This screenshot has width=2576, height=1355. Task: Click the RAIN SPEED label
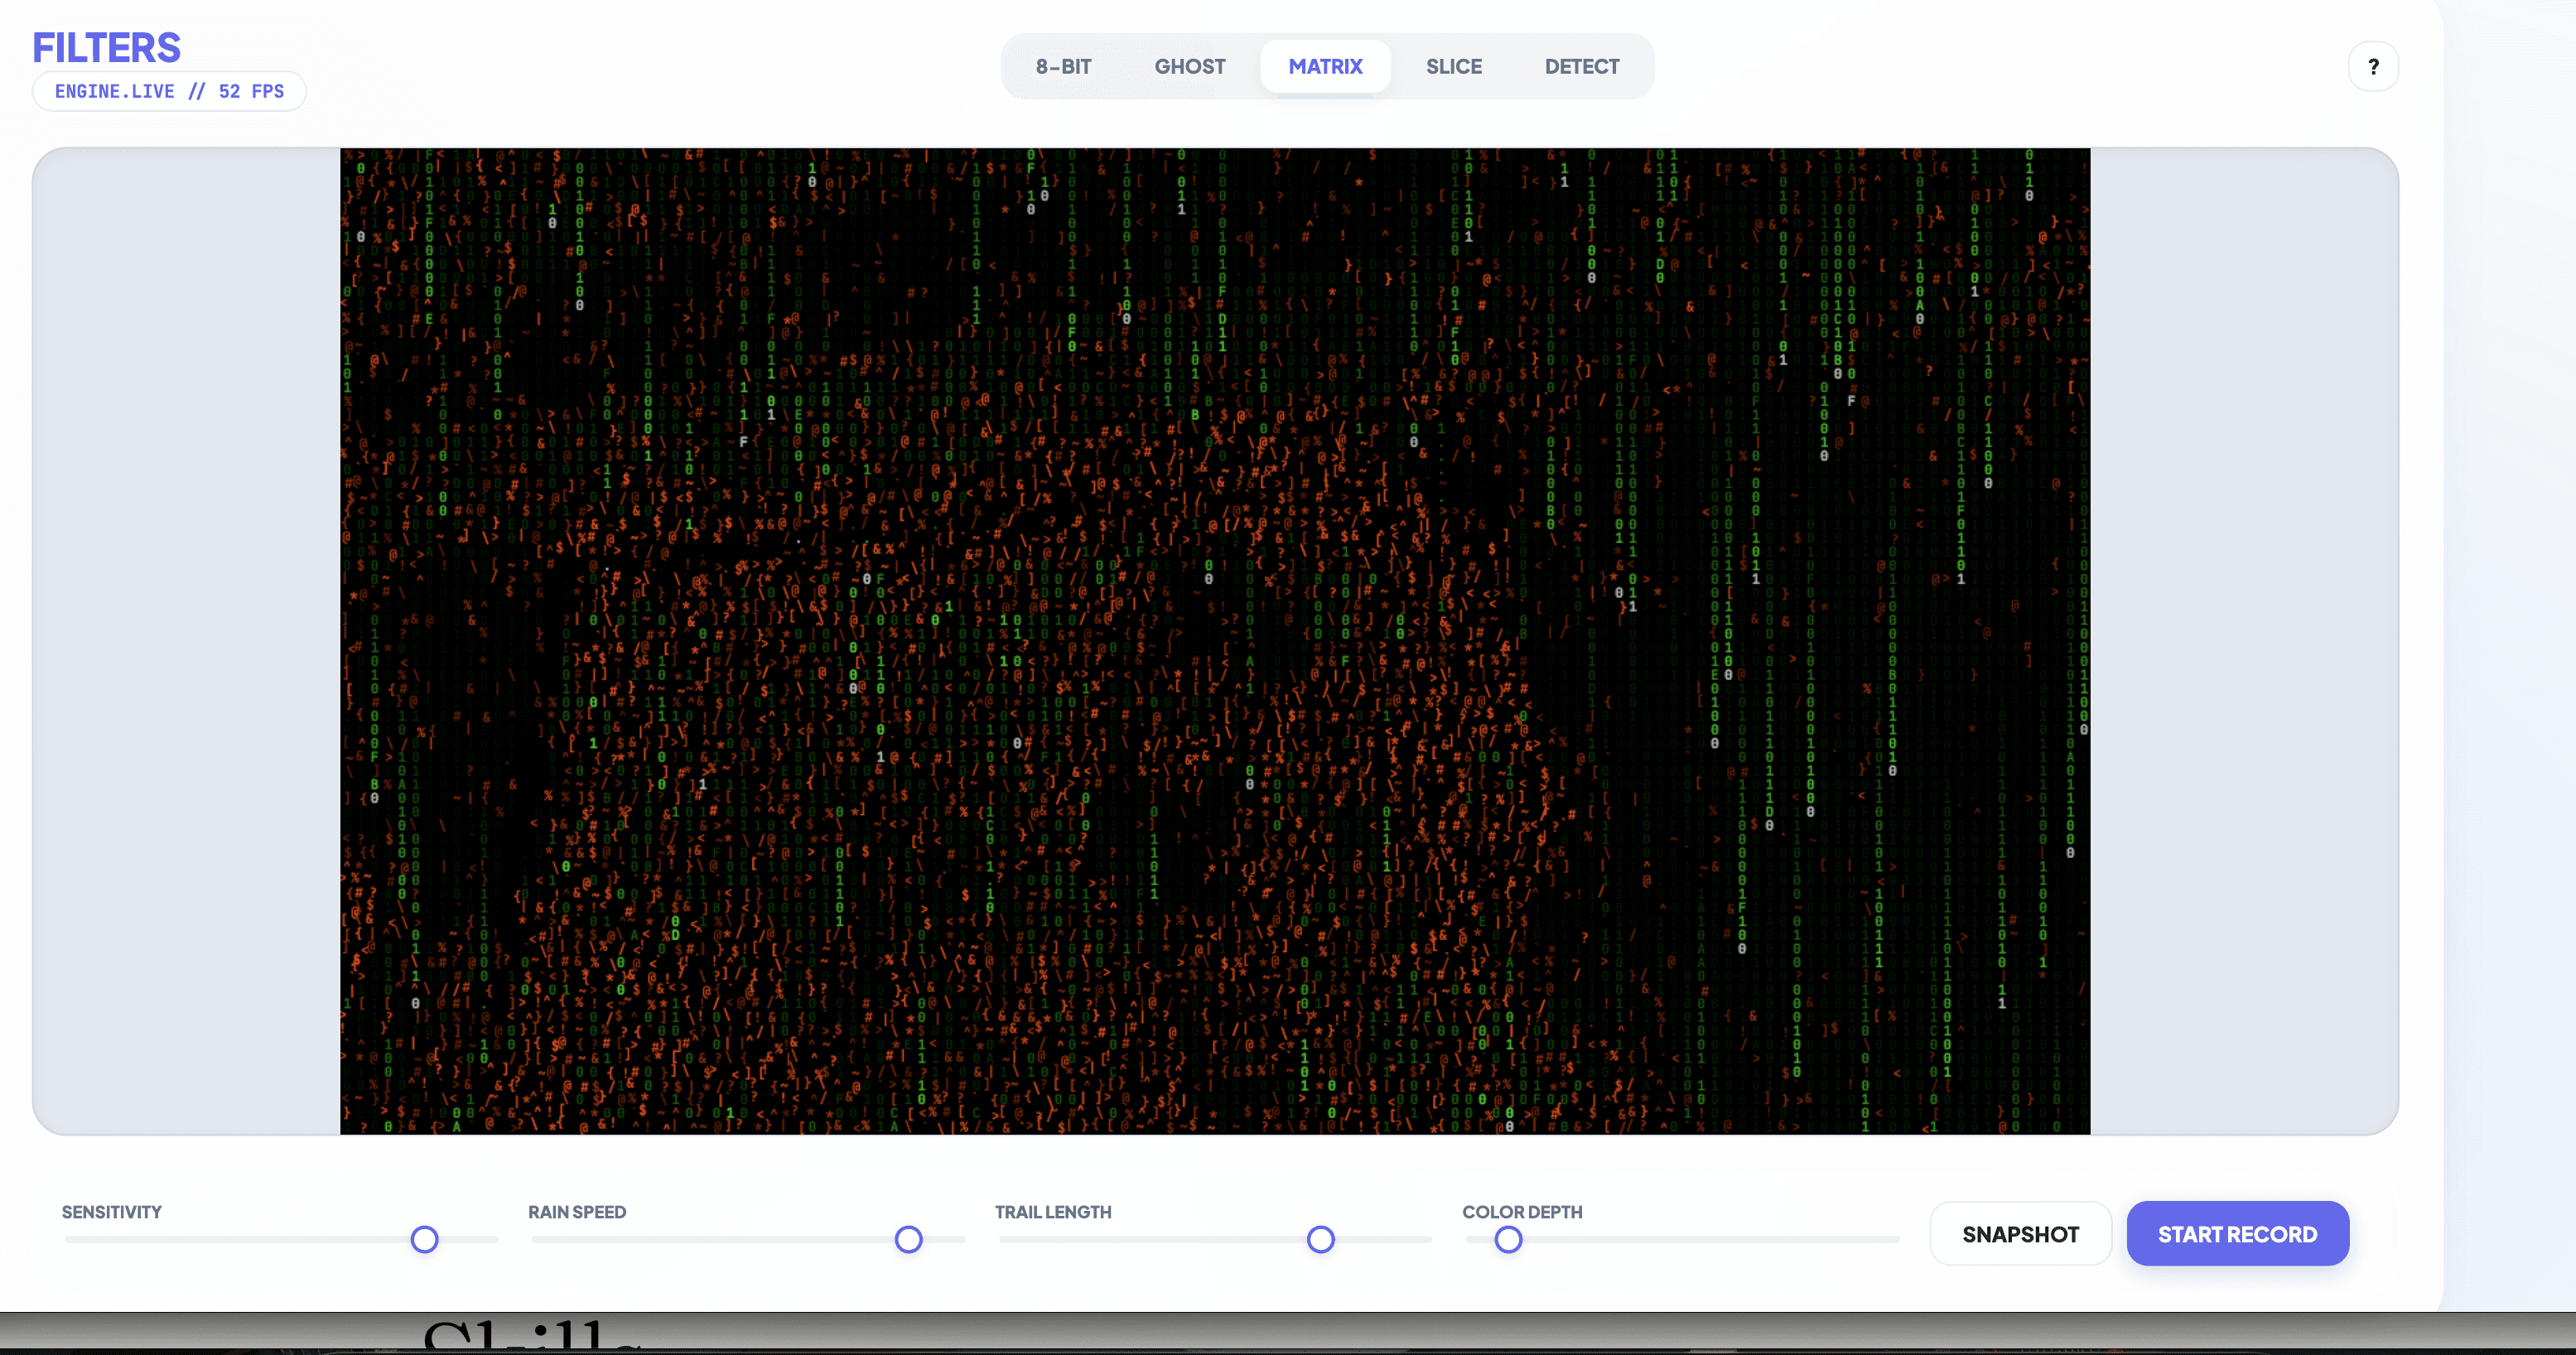(577, 1212)
